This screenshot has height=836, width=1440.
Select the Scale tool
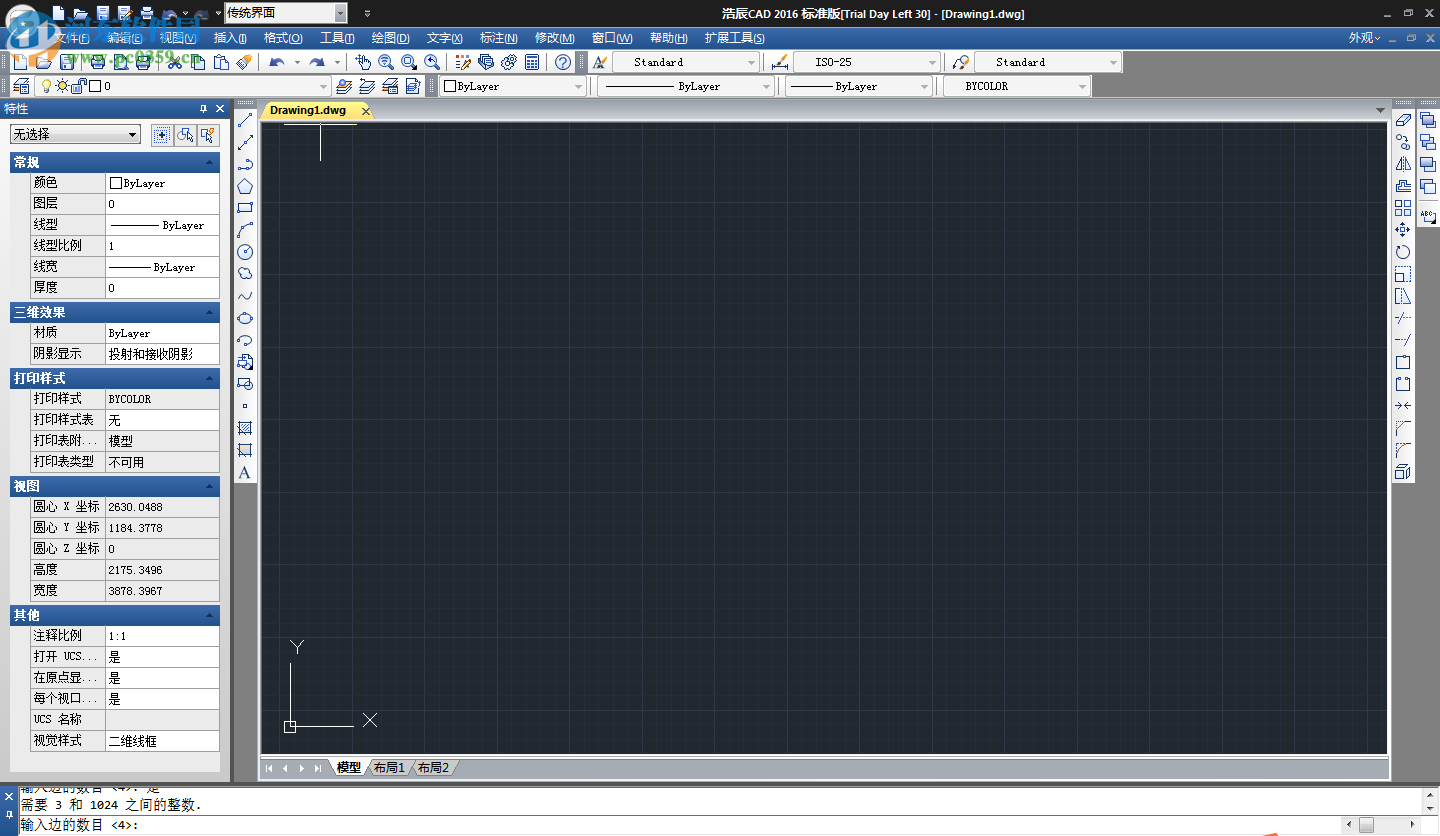coord(1403,274)
